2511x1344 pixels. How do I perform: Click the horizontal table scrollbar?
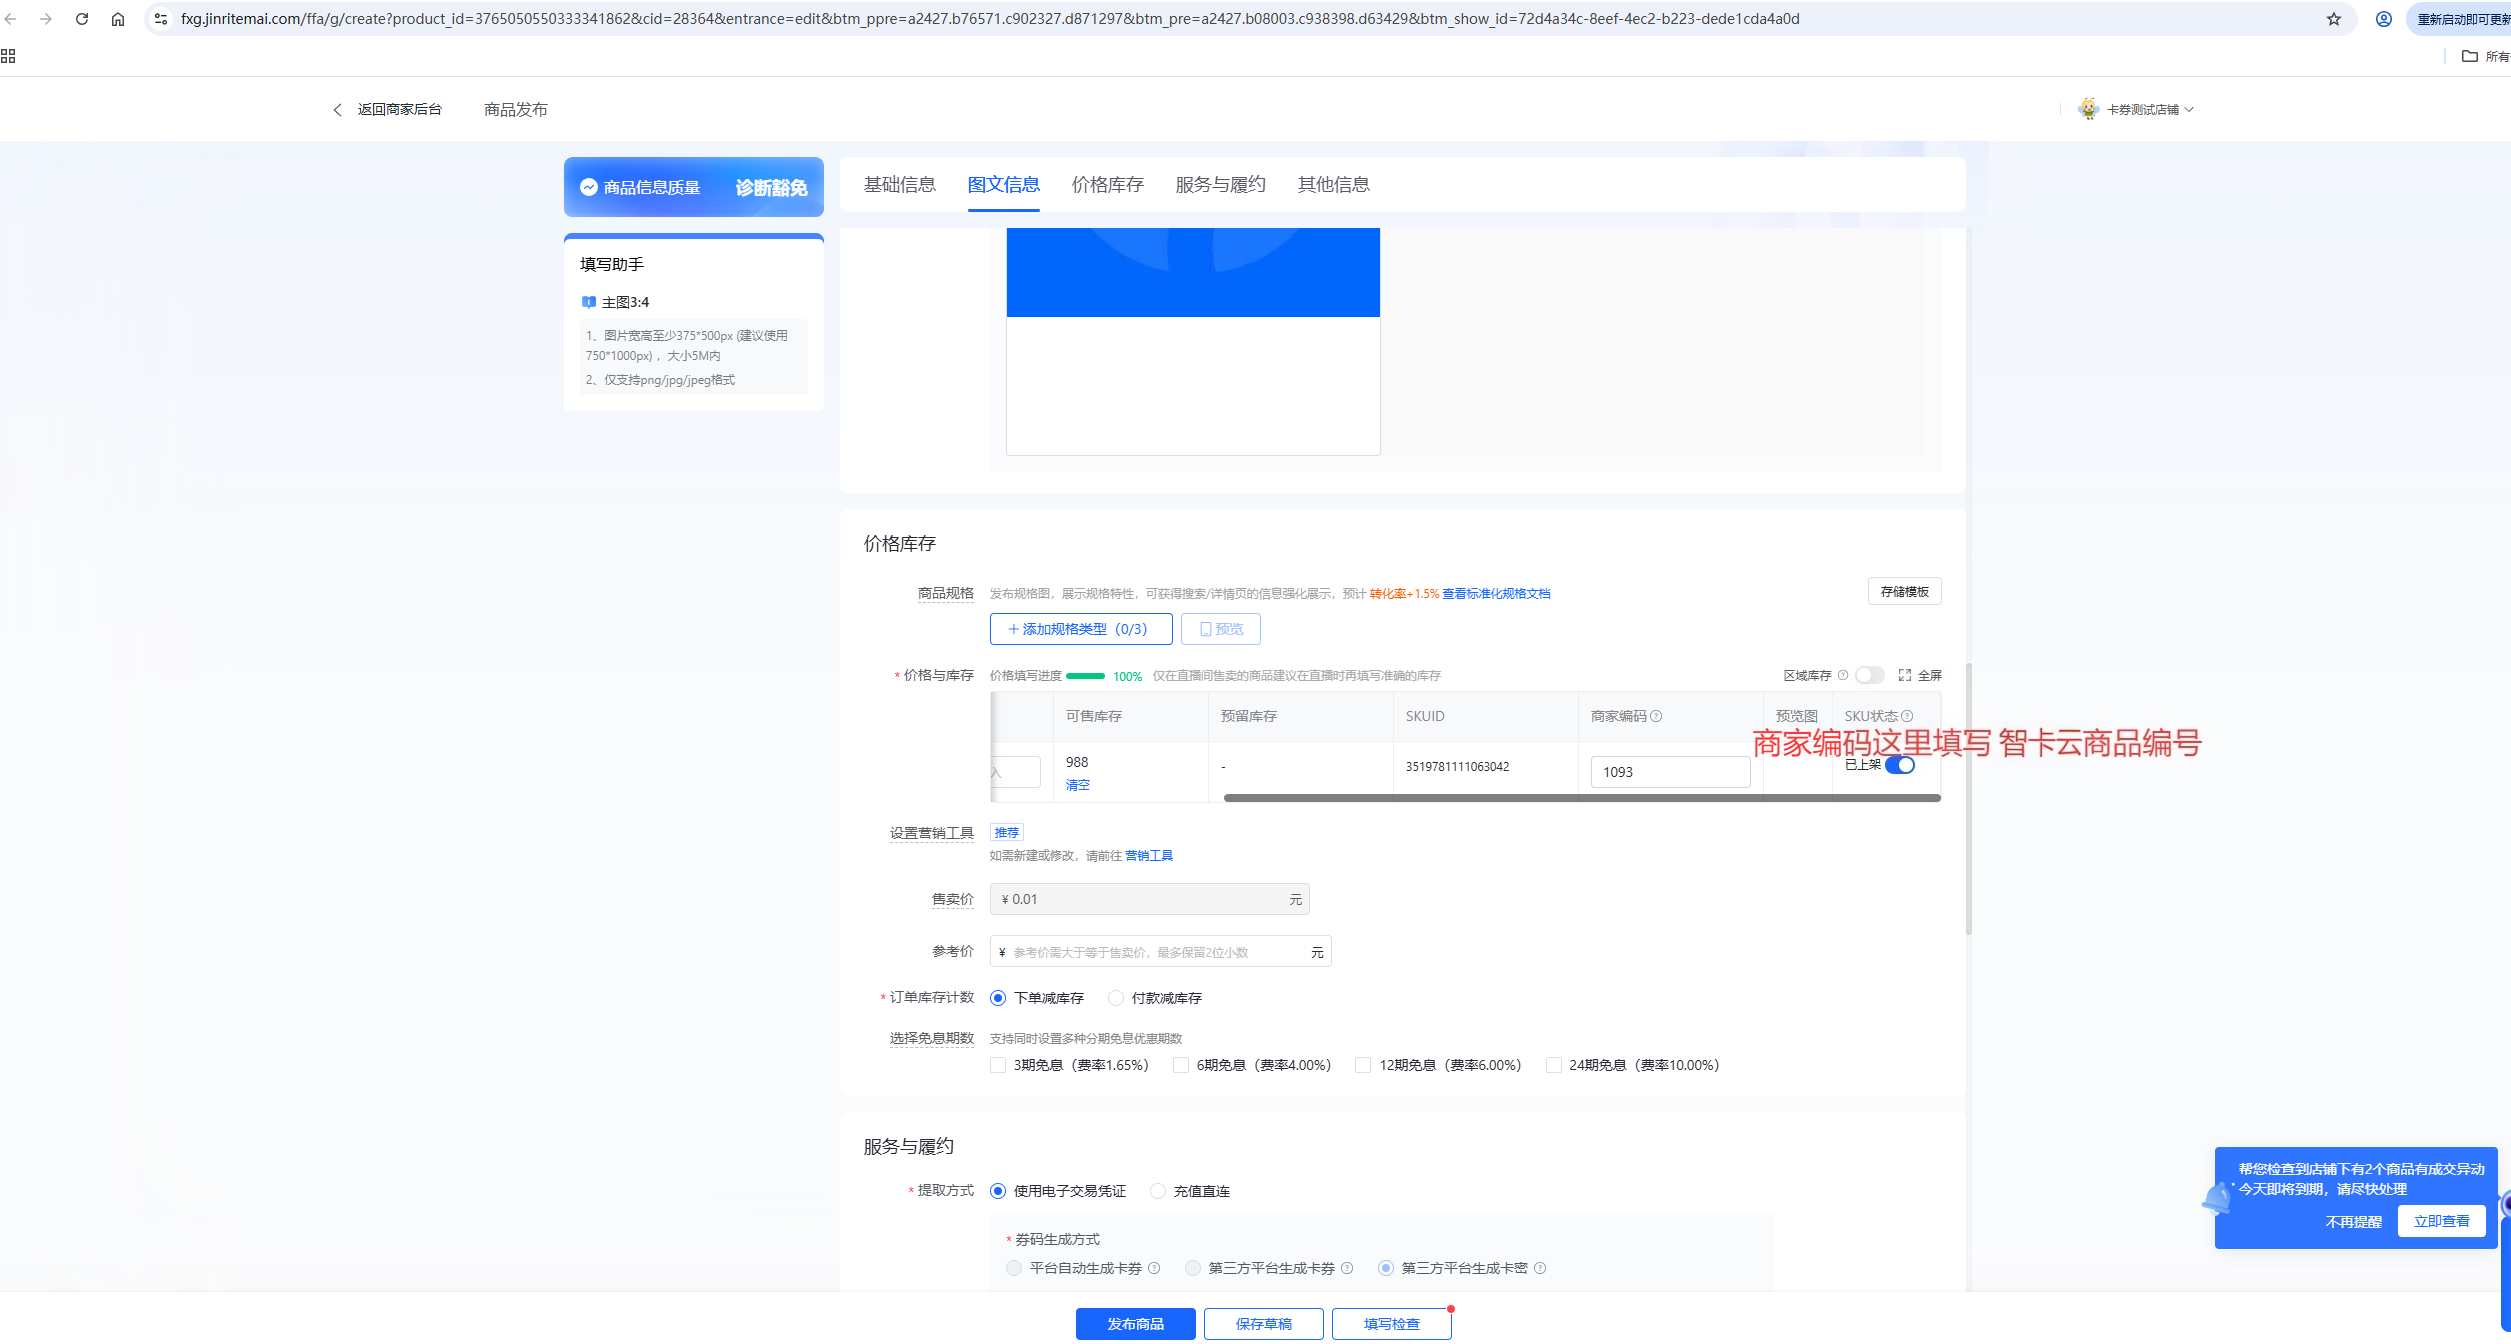pos(1580,798)
